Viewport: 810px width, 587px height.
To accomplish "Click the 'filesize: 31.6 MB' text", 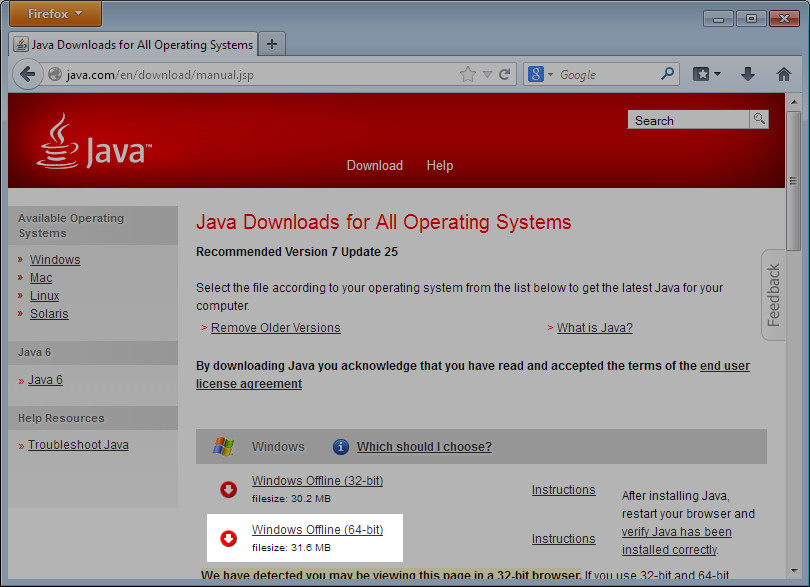I will click(x=291, y=548).
